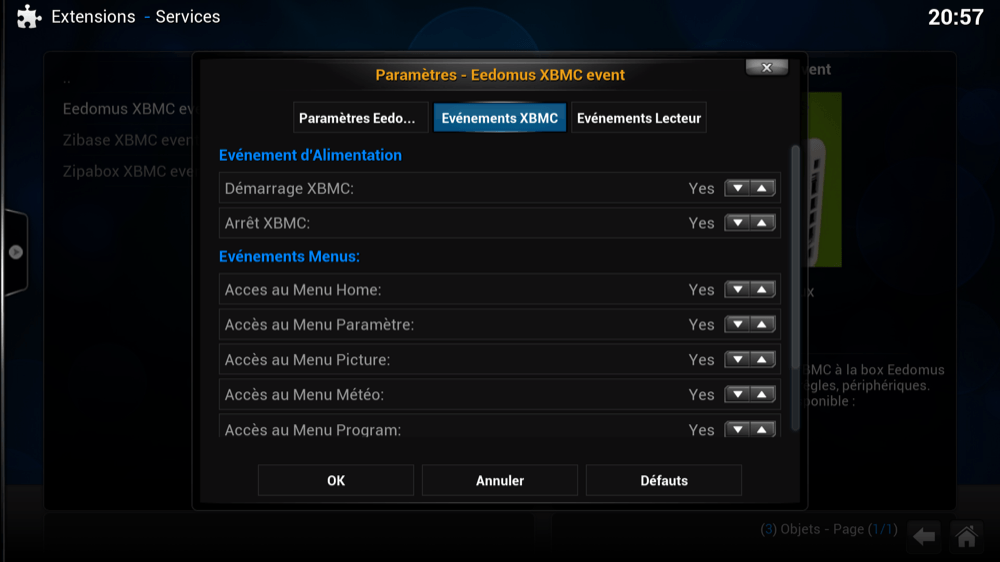Screen dimensions: 1000x562
Task: Select Zipabox XBMC event in background list
Action: [x=127, y=172]
